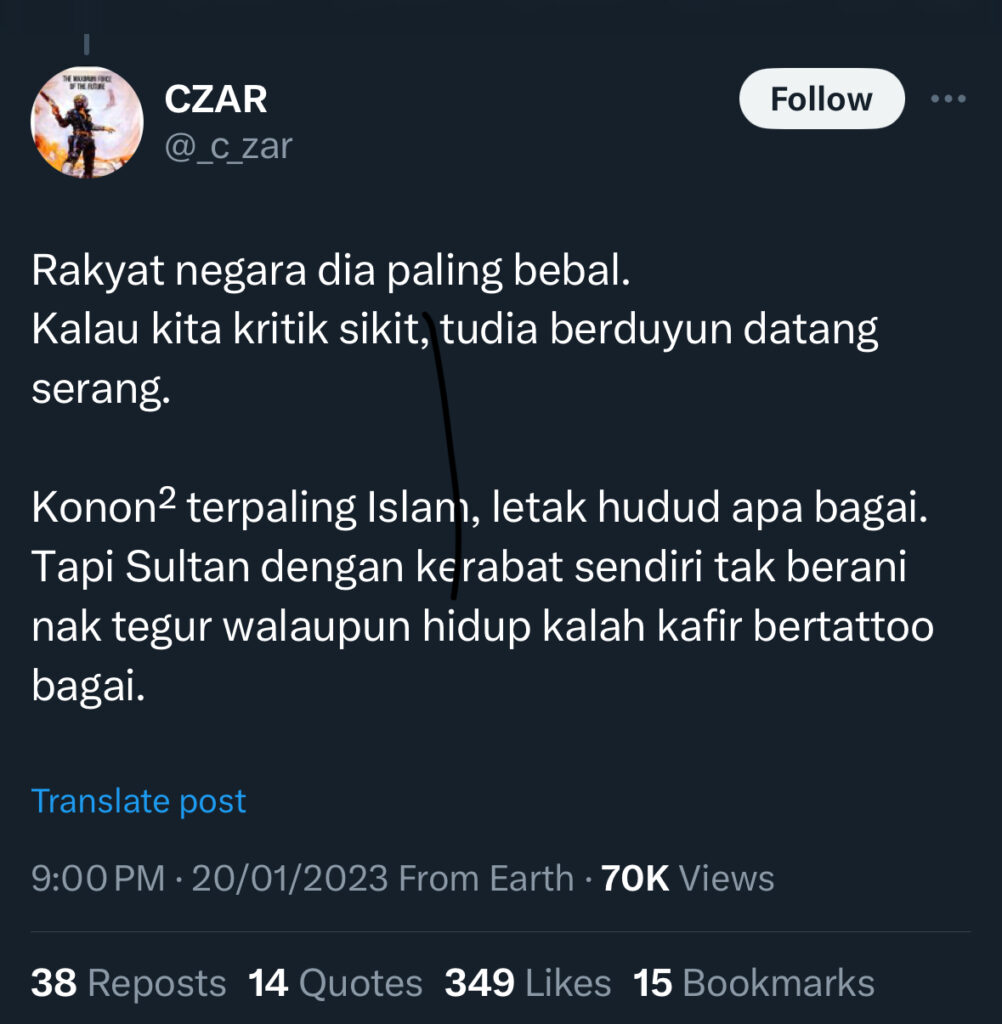1002x1024 pixels.
Task: Show the 349 Likes list
Action: (528, 983)
